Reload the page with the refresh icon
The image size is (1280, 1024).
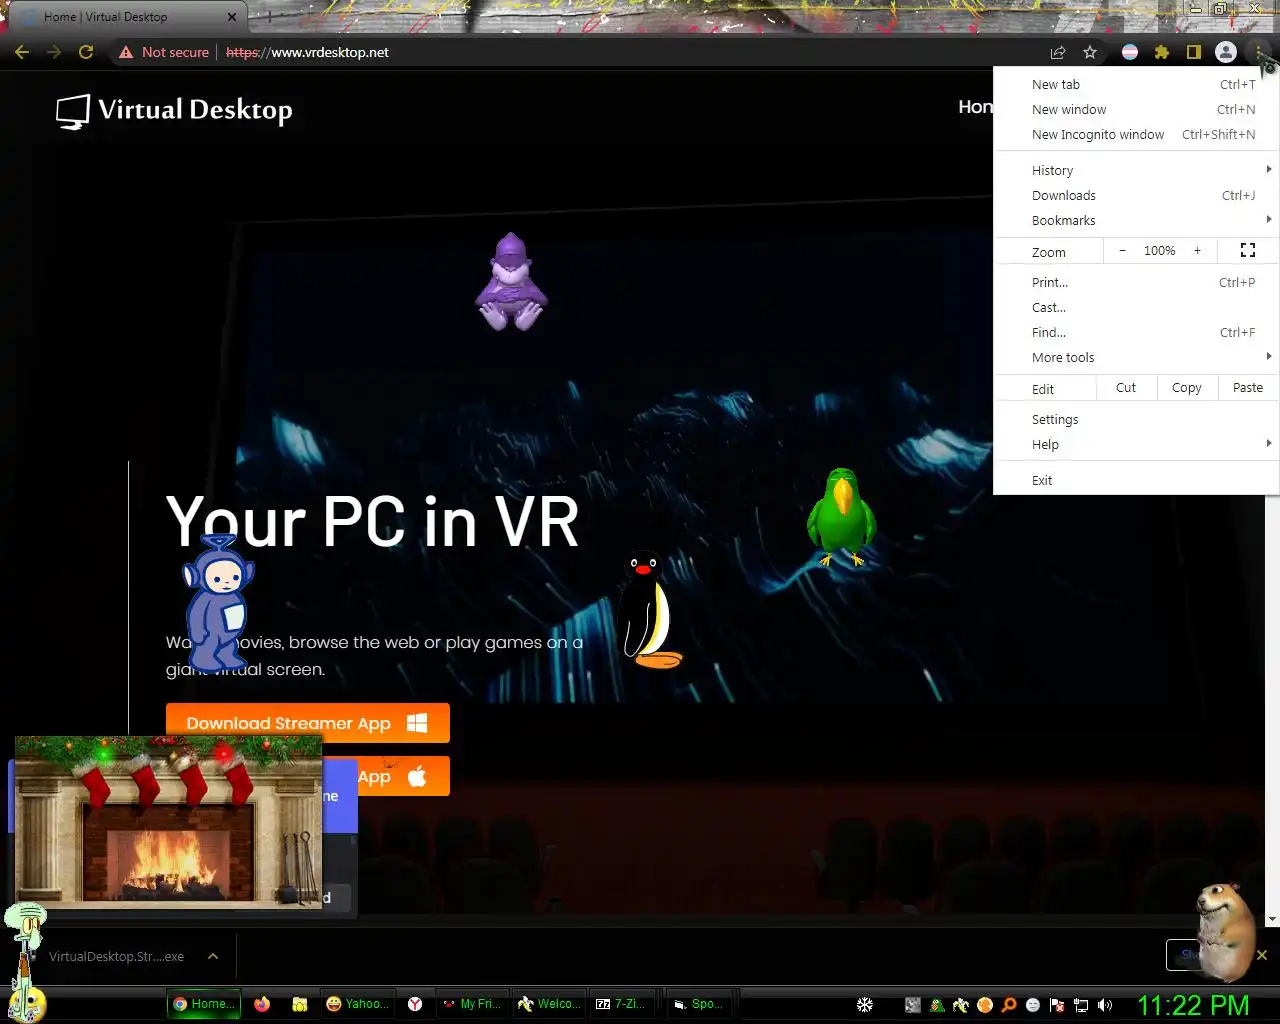[x=86, y=52]
